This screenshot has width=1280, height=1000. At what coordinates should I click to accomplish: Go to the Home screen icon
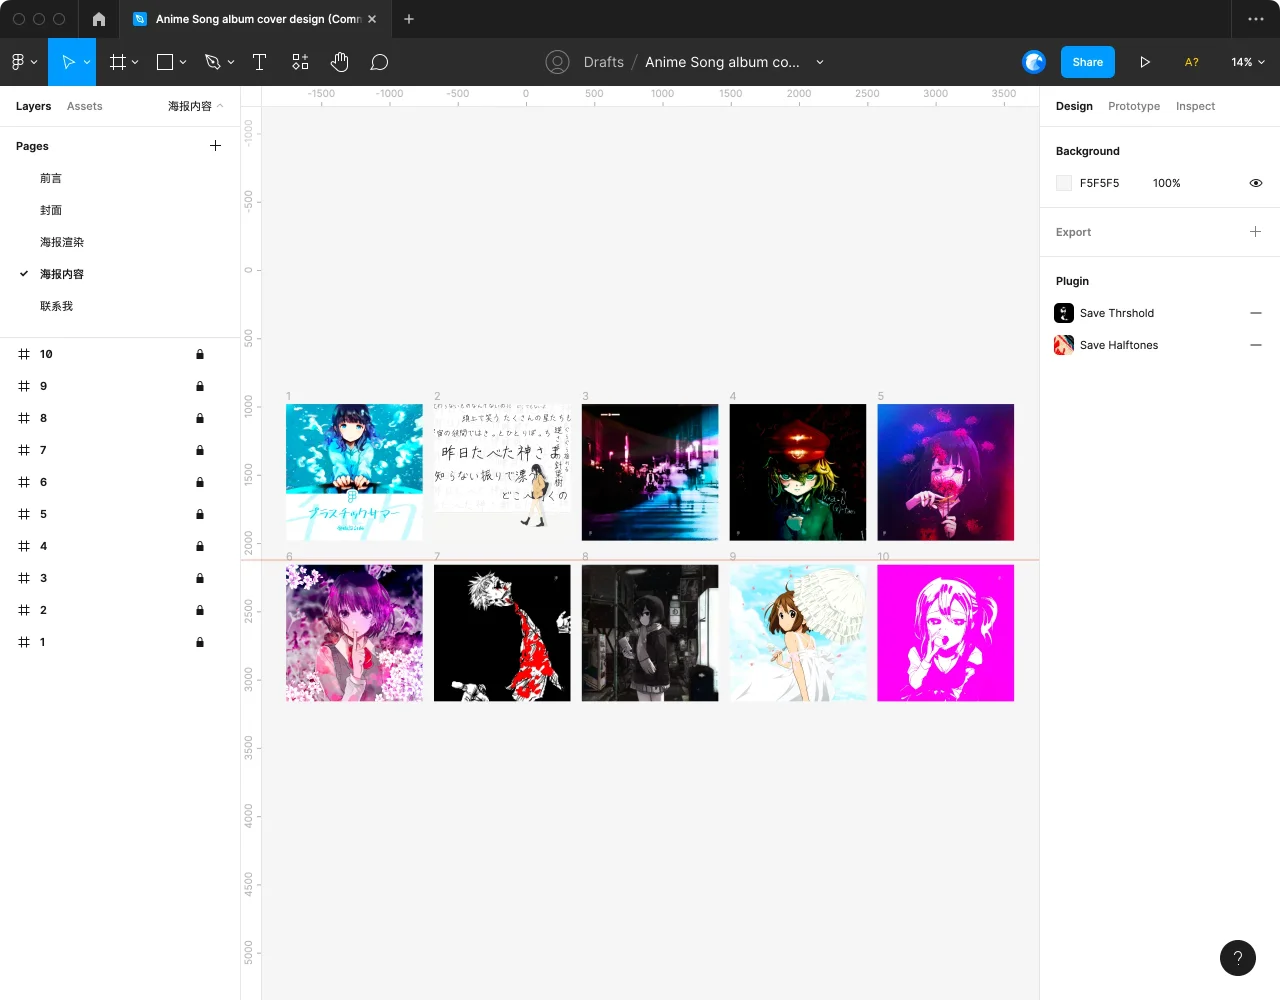(98, 19)
